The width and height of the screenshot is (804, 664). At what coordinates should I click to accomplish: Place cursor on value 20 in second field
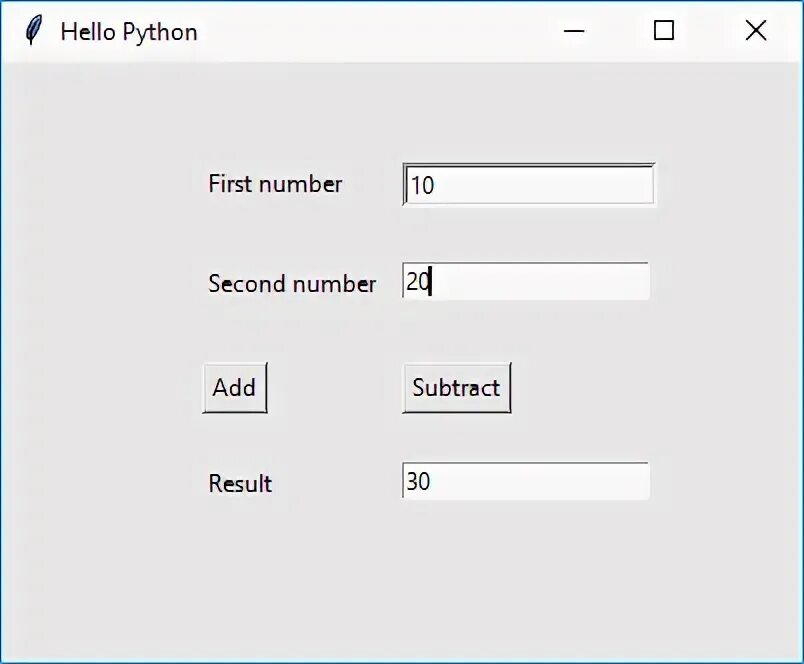click(x=417, y=283)
